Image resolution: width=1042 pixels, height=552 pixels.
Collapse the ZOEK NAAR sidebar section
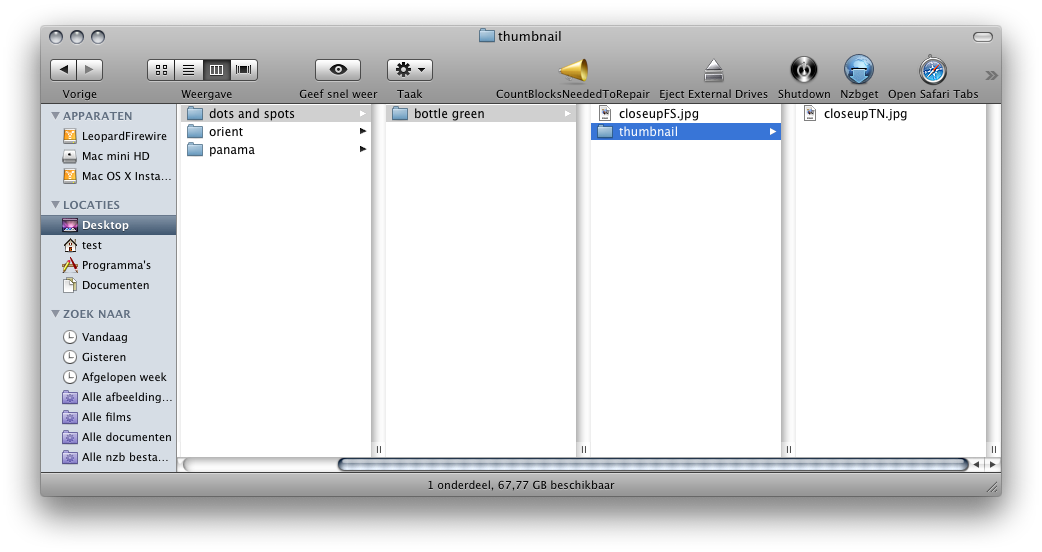pyautogui.click(x=55, y=314)
